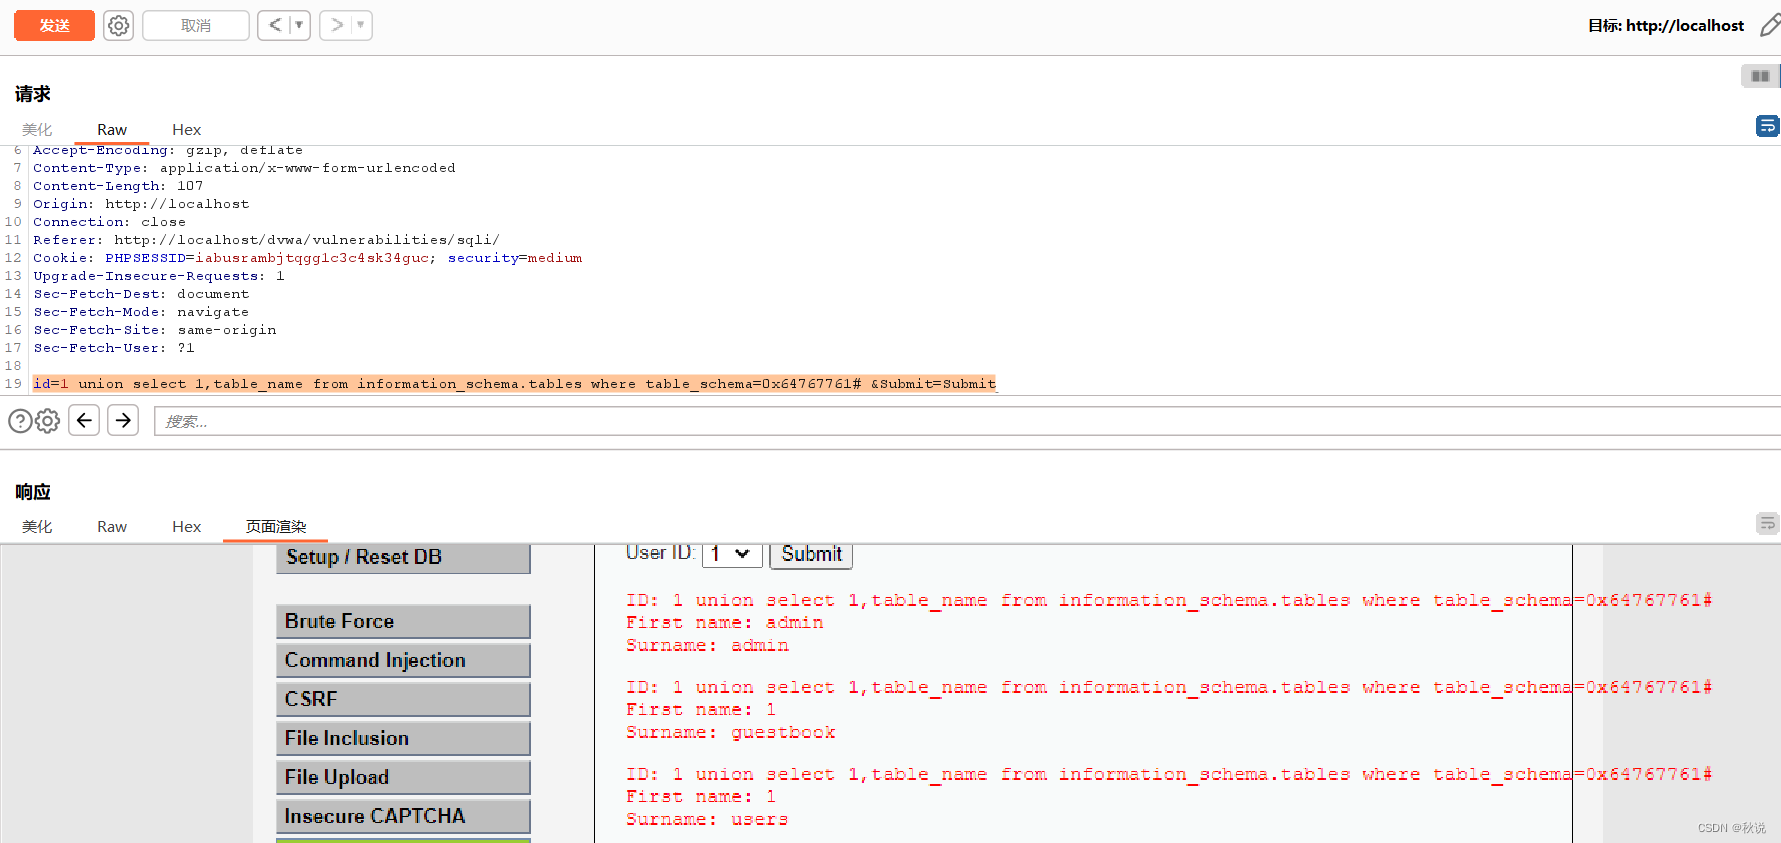Screen dimensions: 1781x843
Task: Open the Brute Force menu item
Action: click(x=403, y=621)
